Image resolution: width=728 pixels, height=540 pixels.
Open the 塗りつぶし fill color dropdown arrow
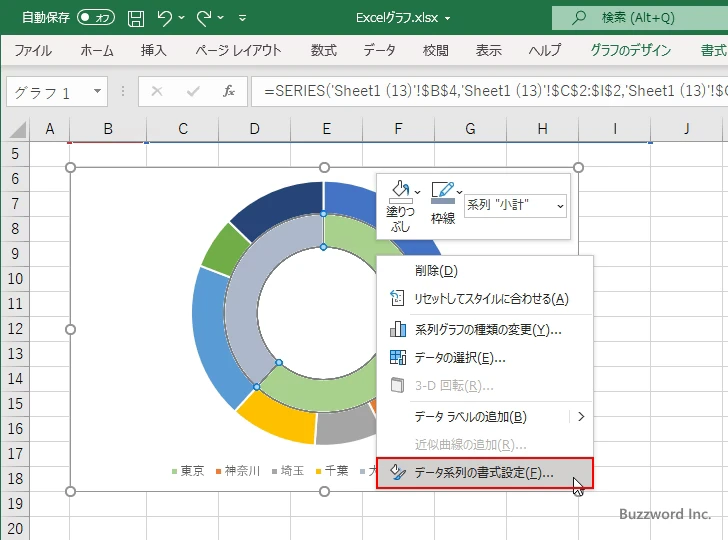pyautogui.click(x=417, y=192)
